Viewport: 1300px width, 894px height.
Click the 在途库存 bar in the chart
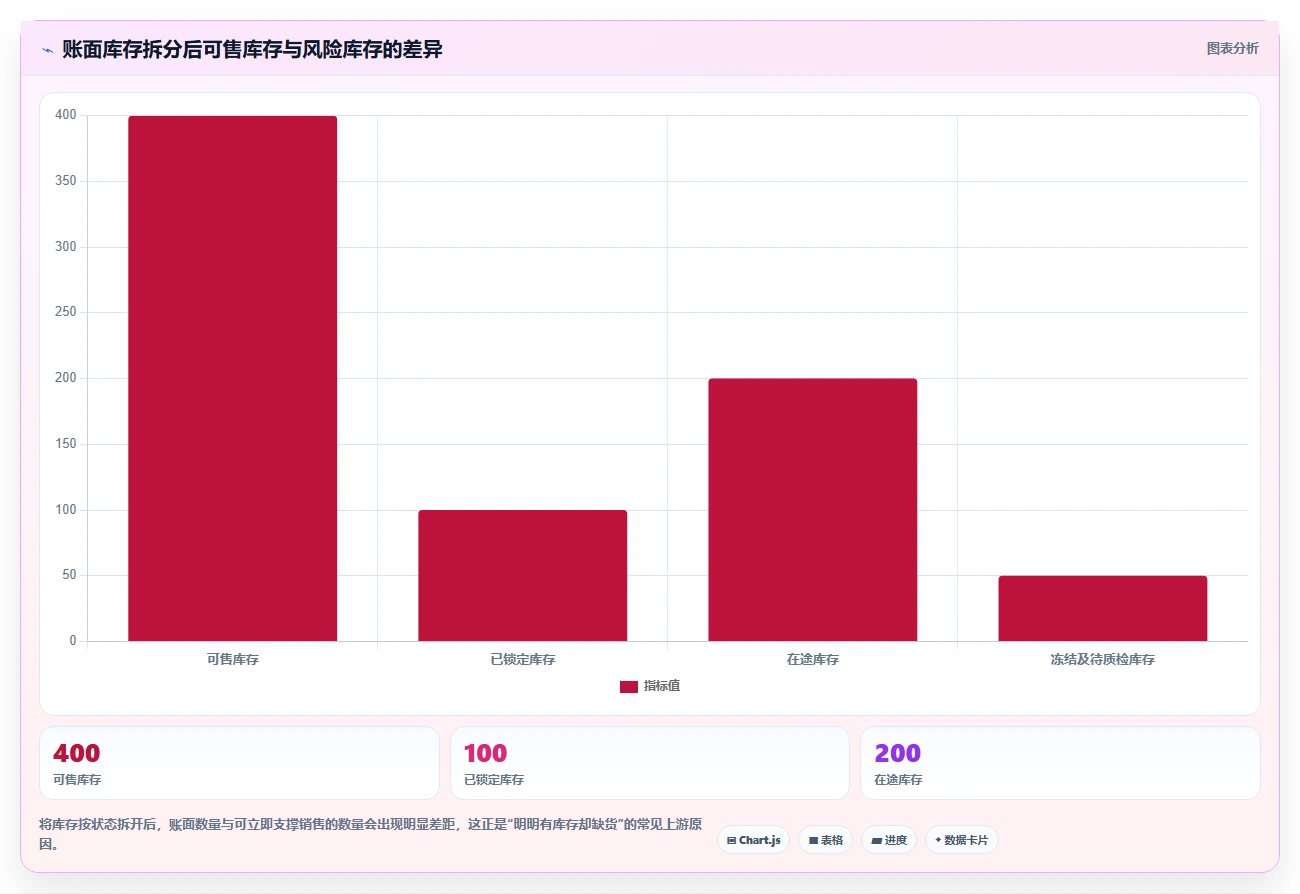click(812, 509)
